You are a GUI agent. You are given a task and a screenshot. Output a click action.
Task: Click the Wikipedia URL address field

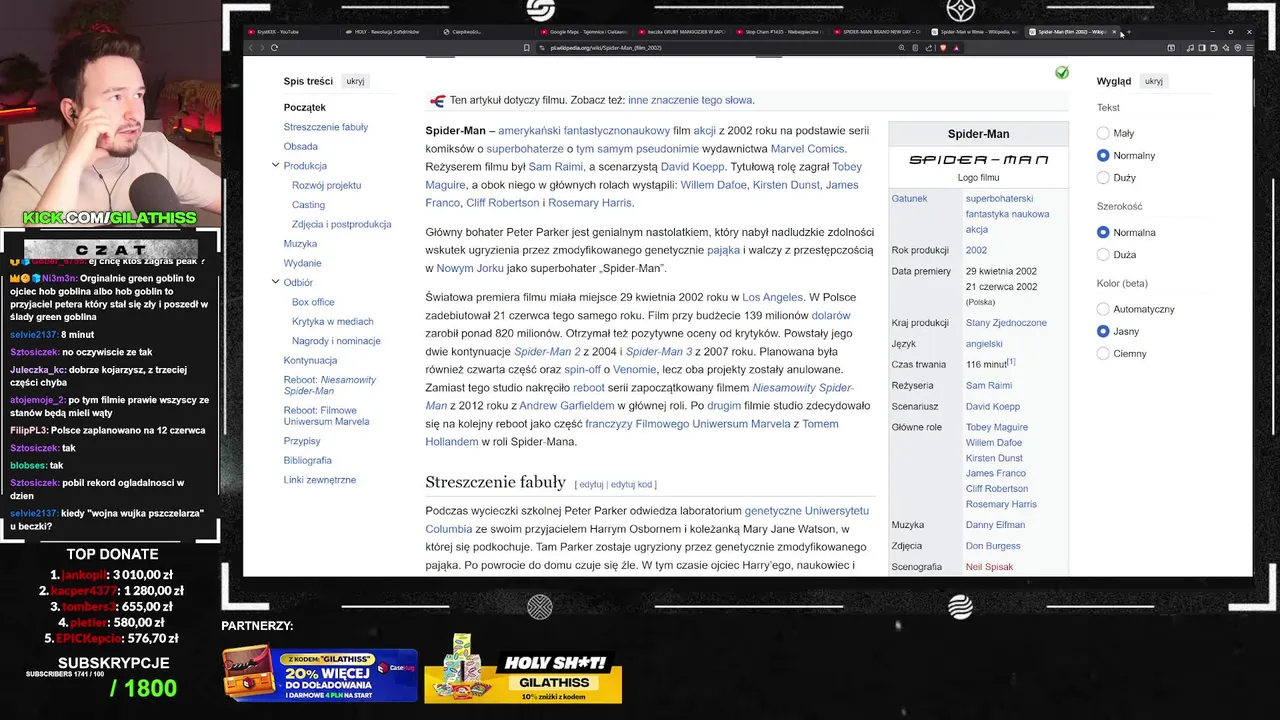tap(715, 47)
